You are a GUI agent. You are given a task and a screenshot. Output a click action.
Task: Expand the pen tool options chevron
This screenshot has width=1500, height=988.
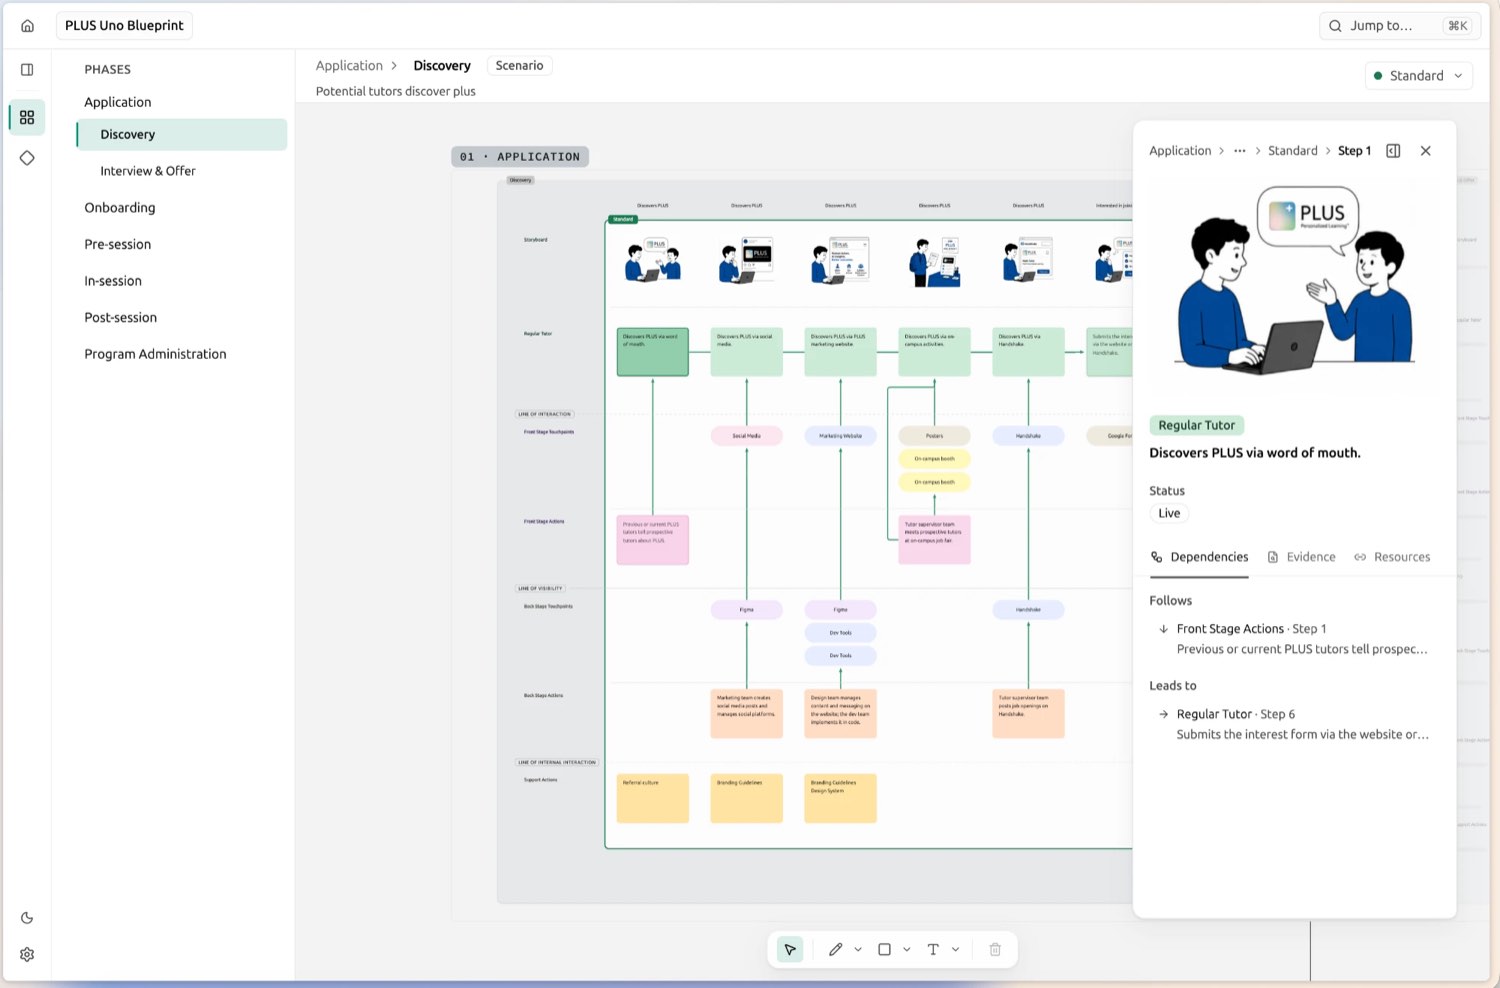pyautogui.click(x=858, y=949)
